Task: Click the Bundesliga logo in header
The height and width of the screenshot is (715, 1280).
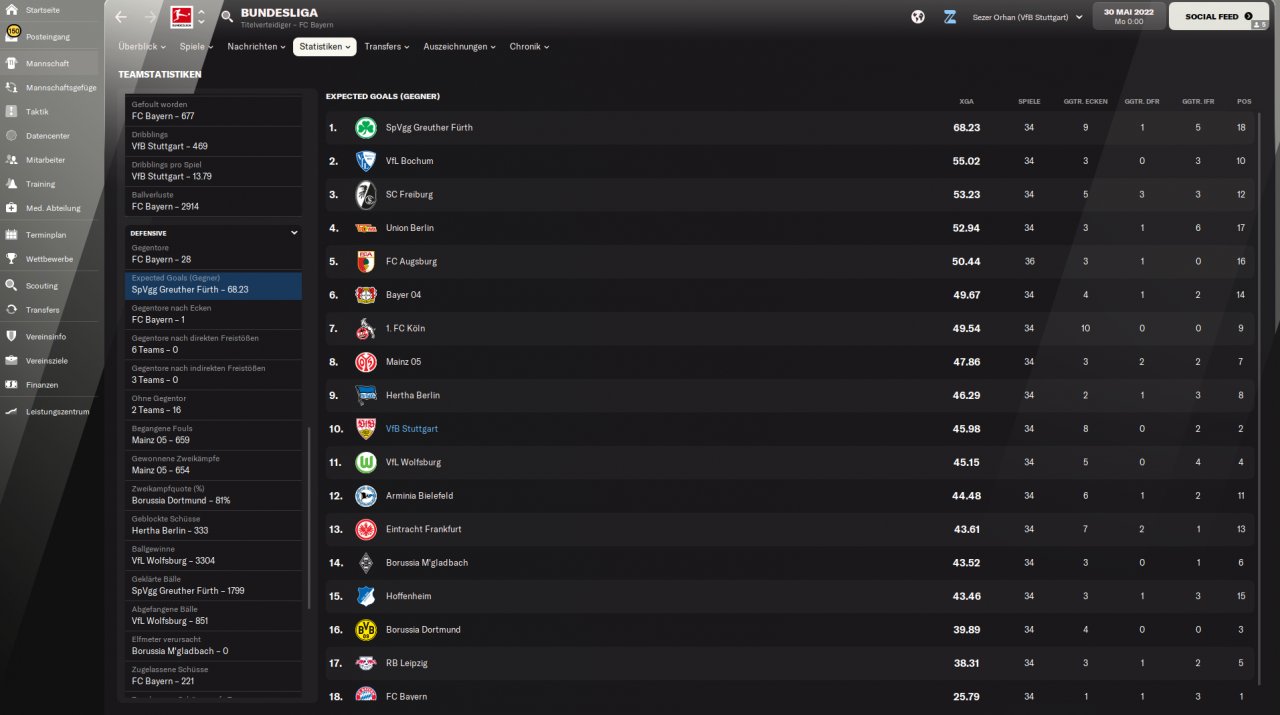Action: coord(182,17)
